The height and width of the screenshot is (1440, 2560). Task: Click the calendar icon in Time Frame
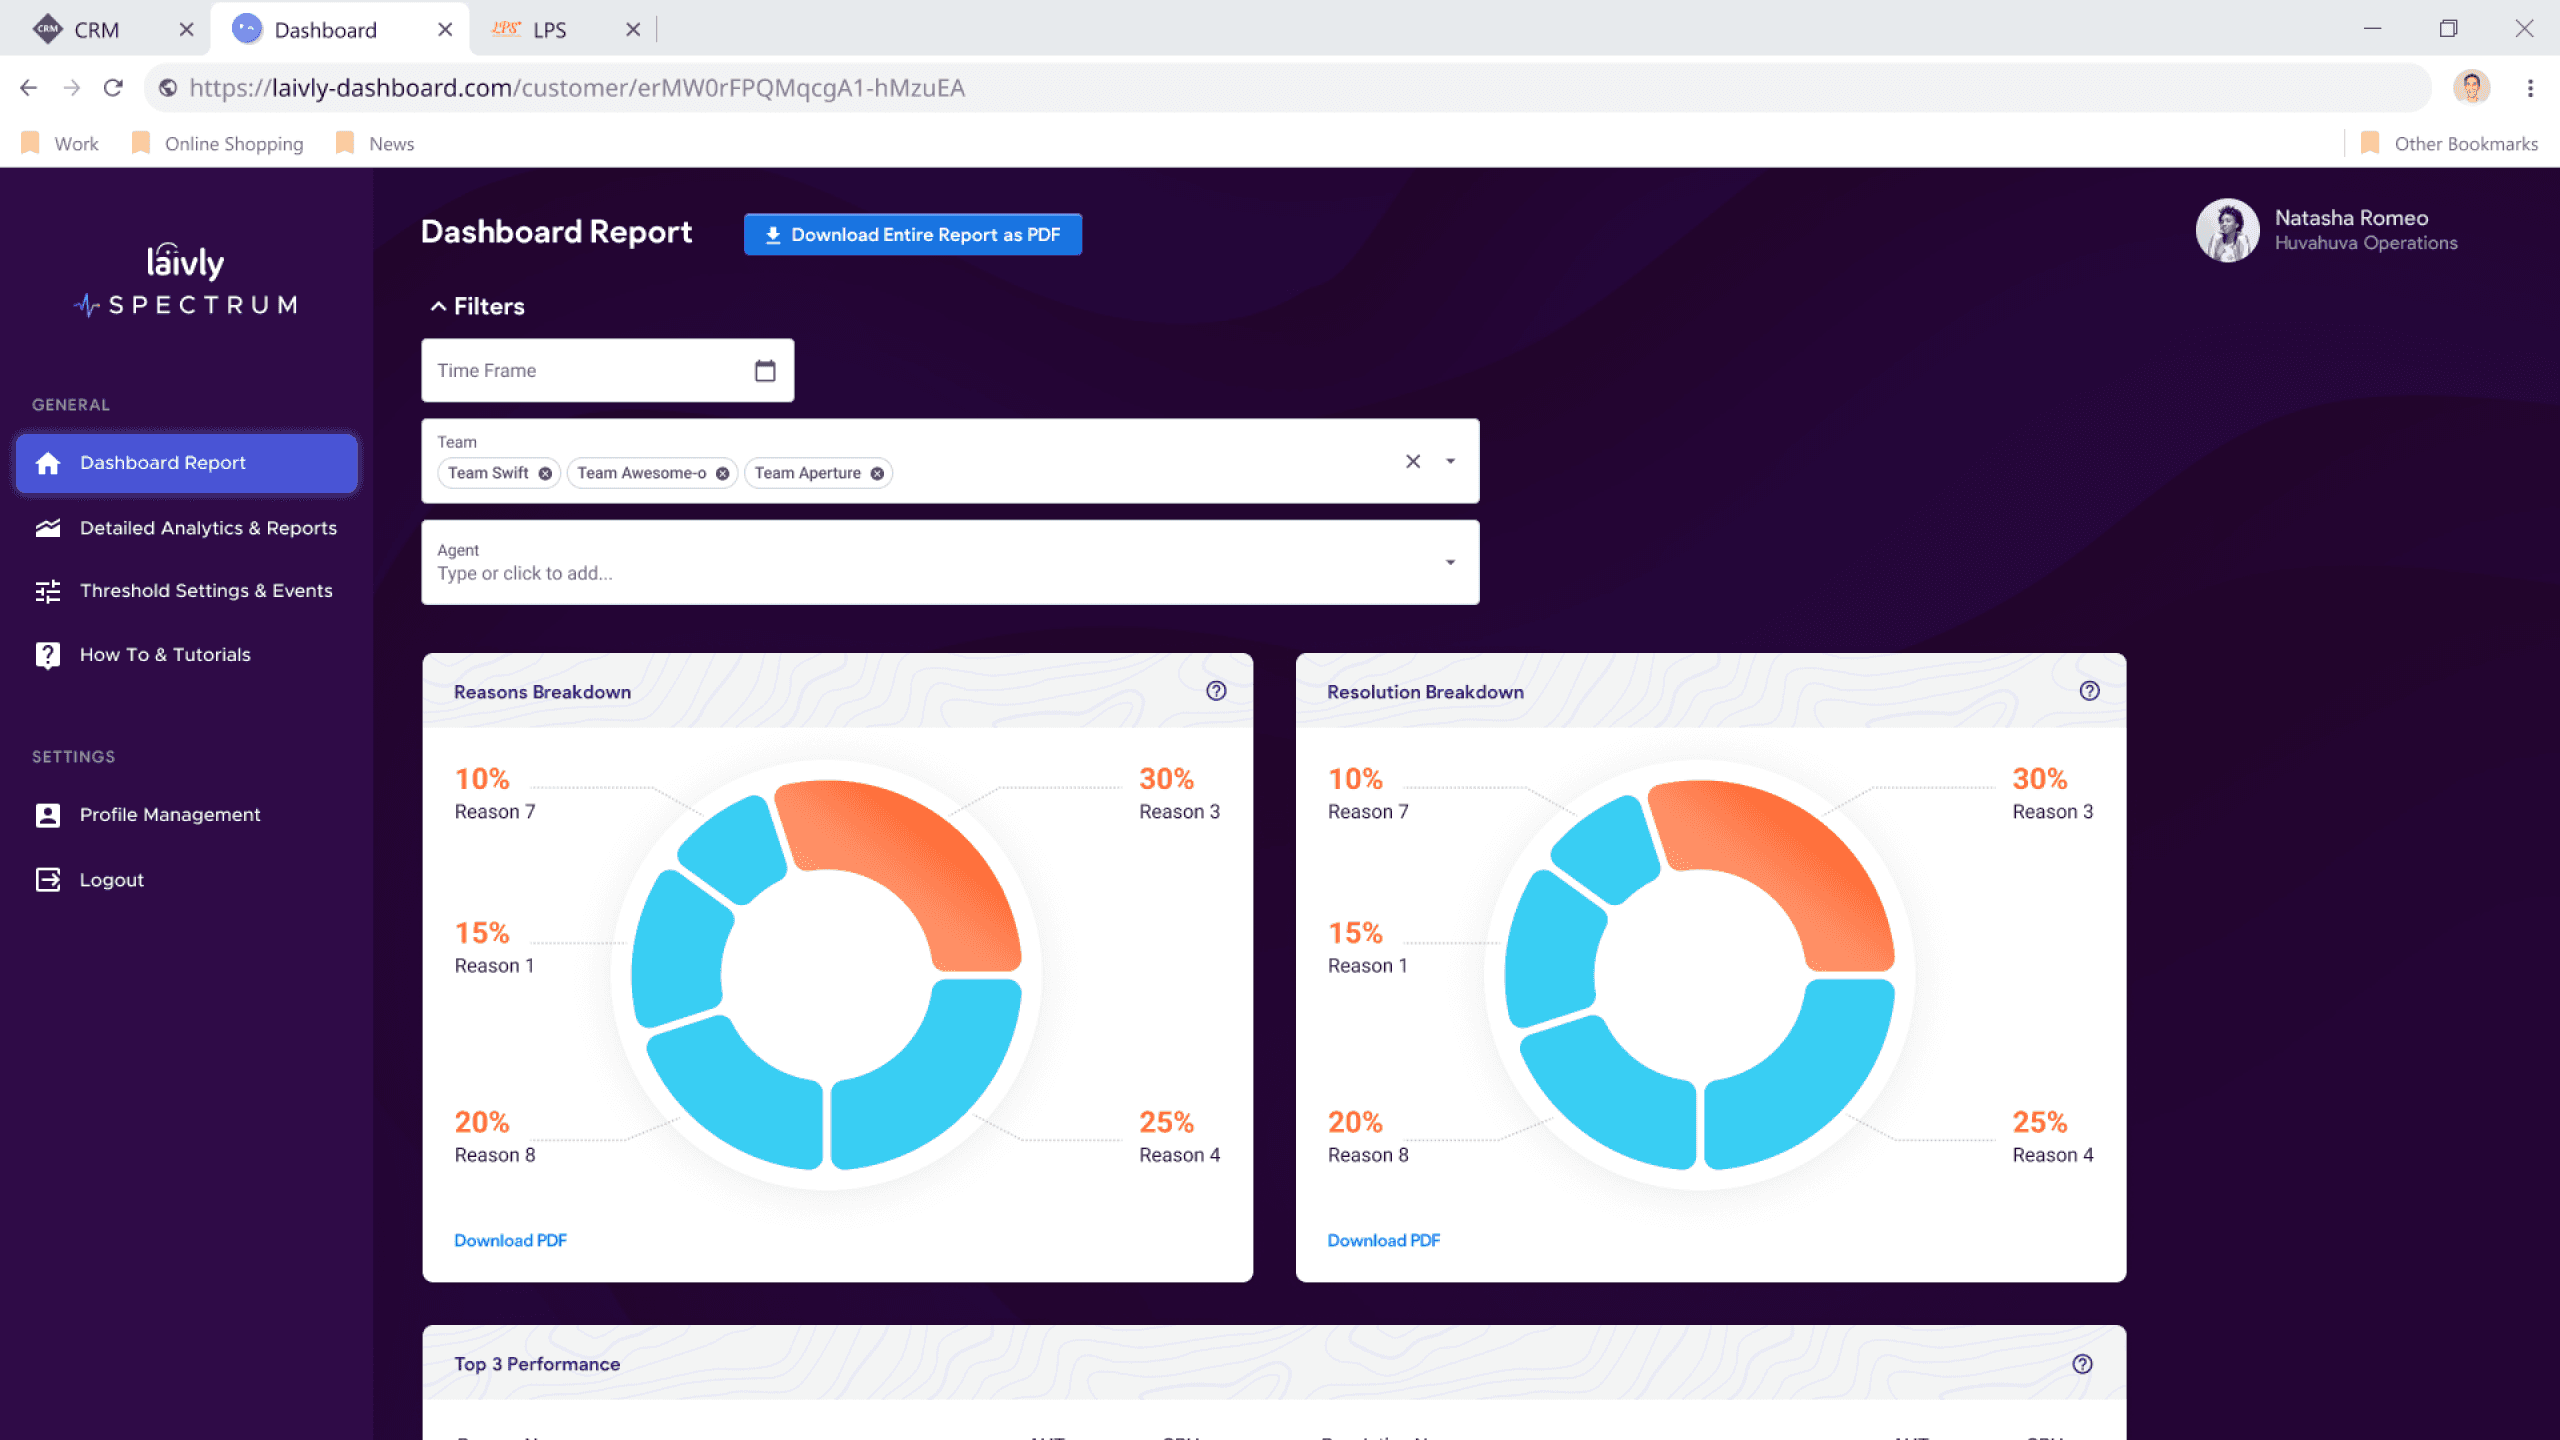[x=765, y=371]
